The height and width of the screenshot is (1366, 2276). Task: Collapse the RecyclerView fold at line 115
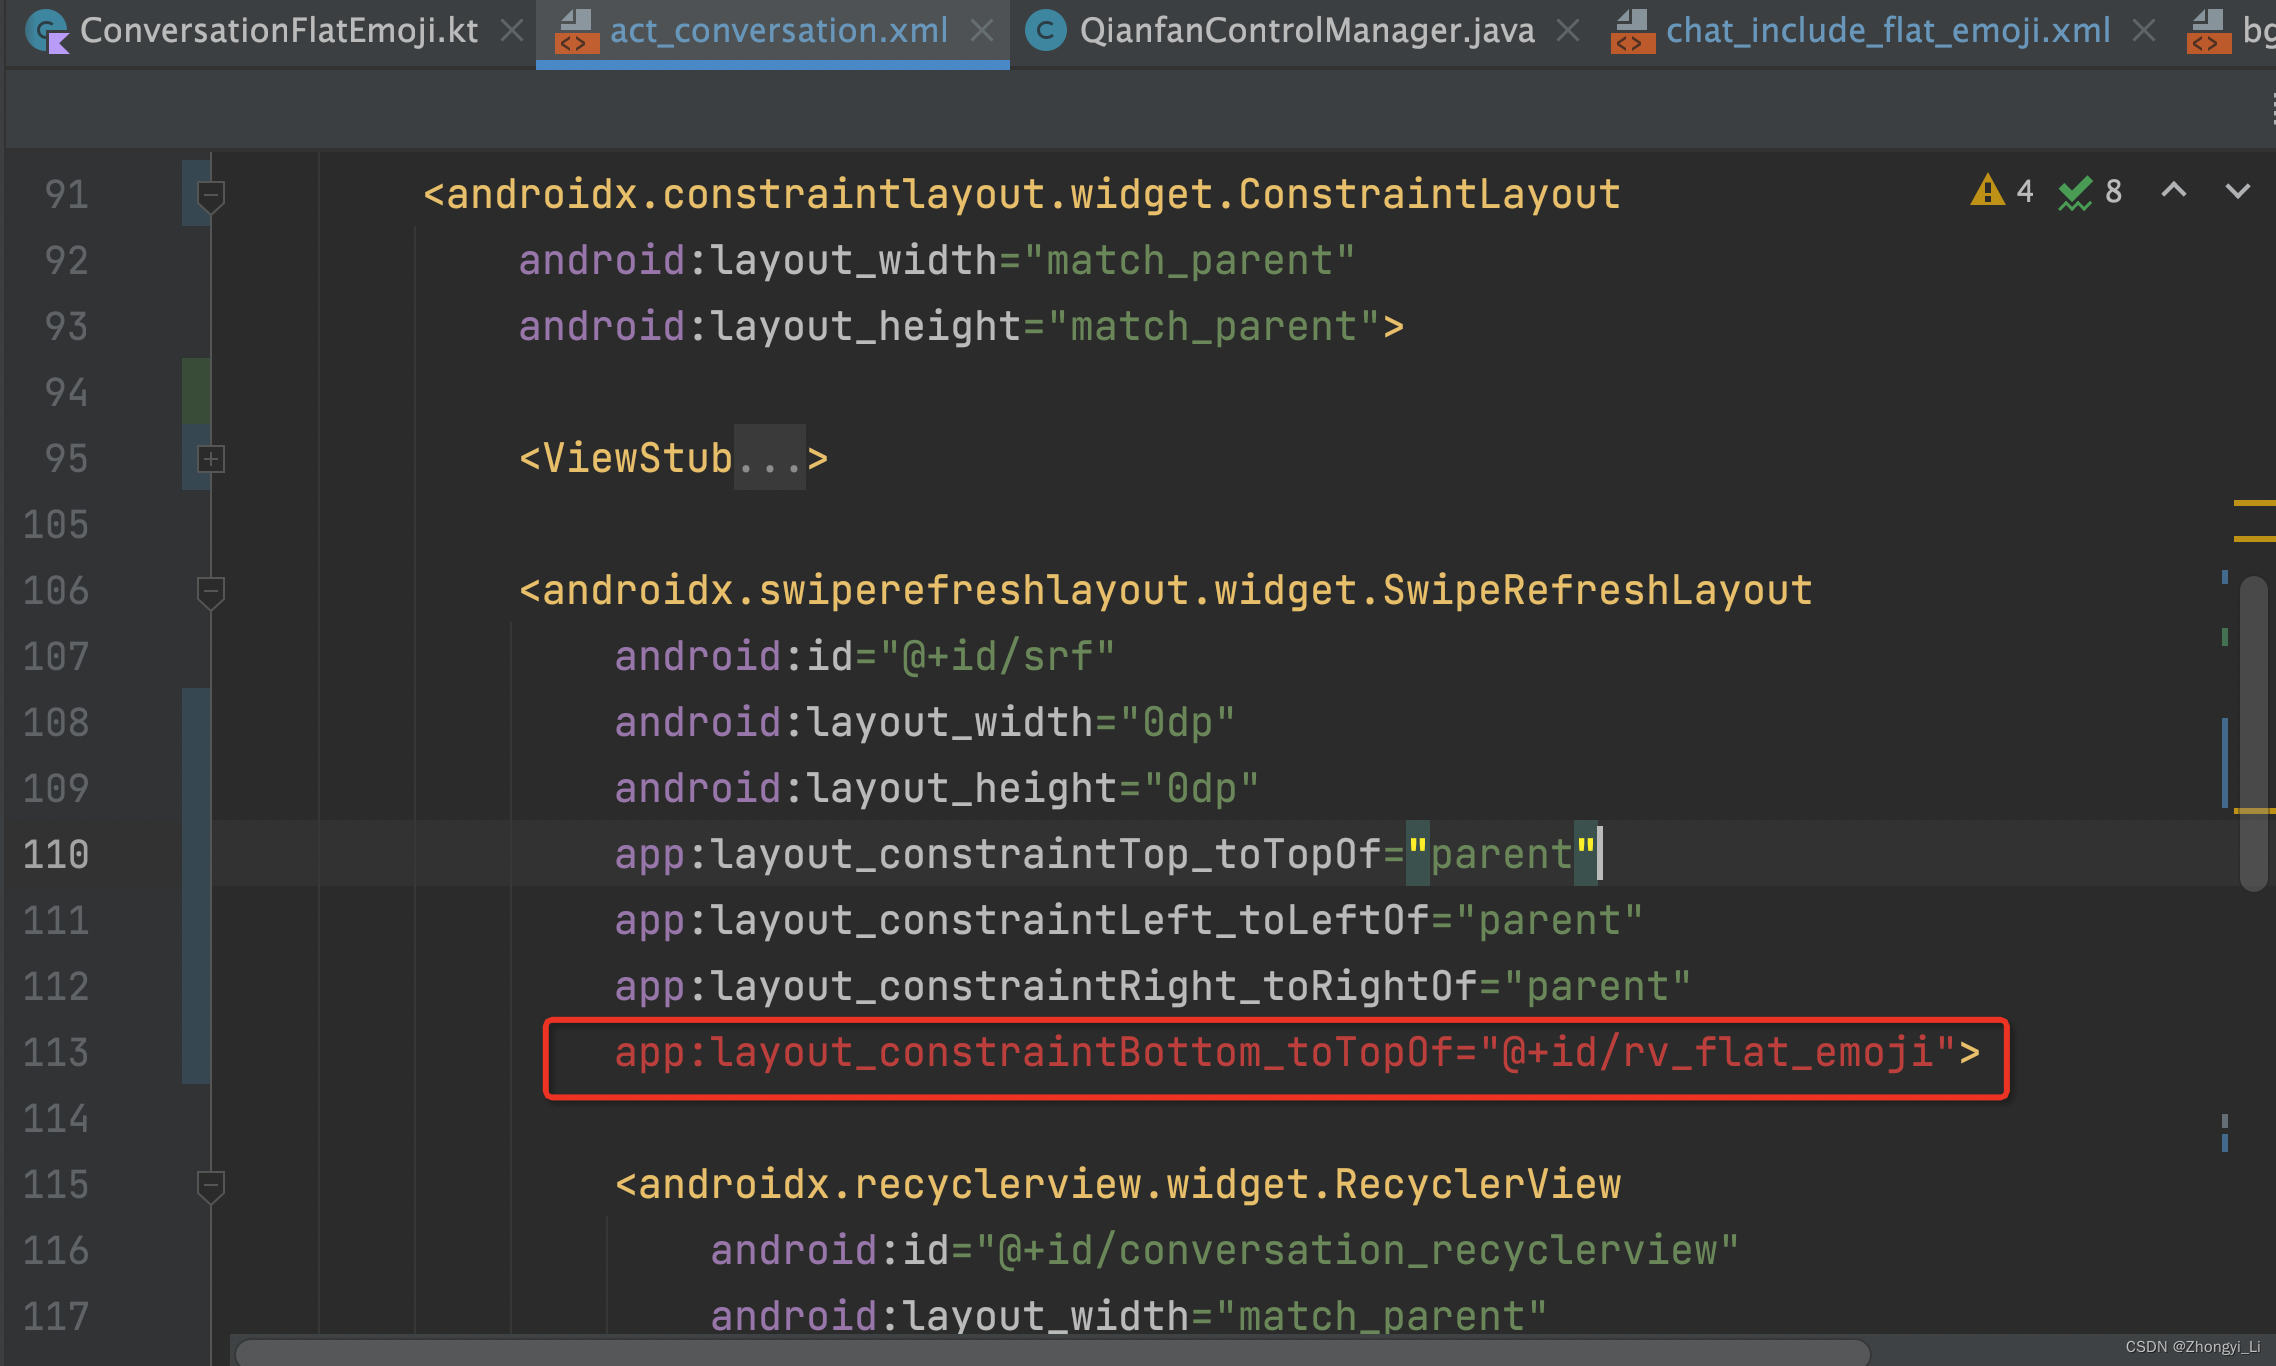[x=211, y=1186]
